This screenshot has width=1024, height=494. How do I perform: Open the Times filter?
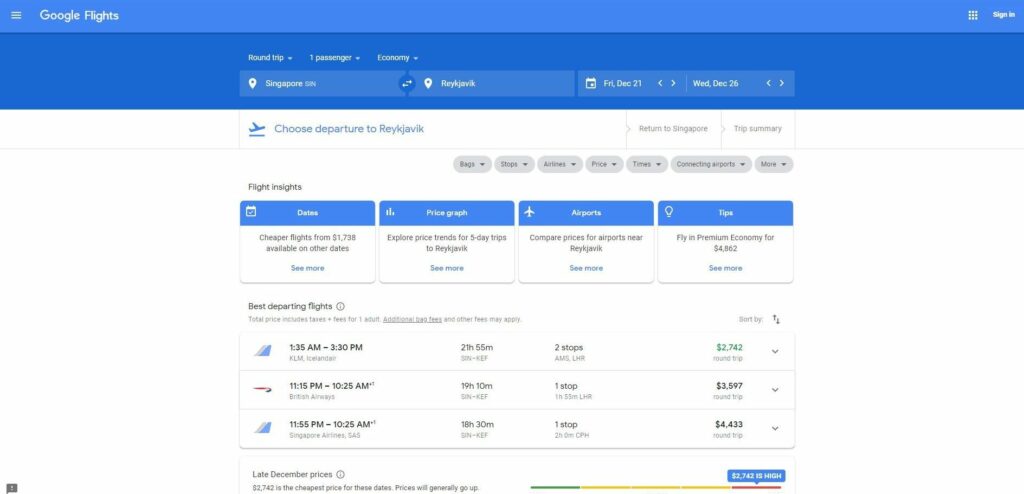click(647, 165)
